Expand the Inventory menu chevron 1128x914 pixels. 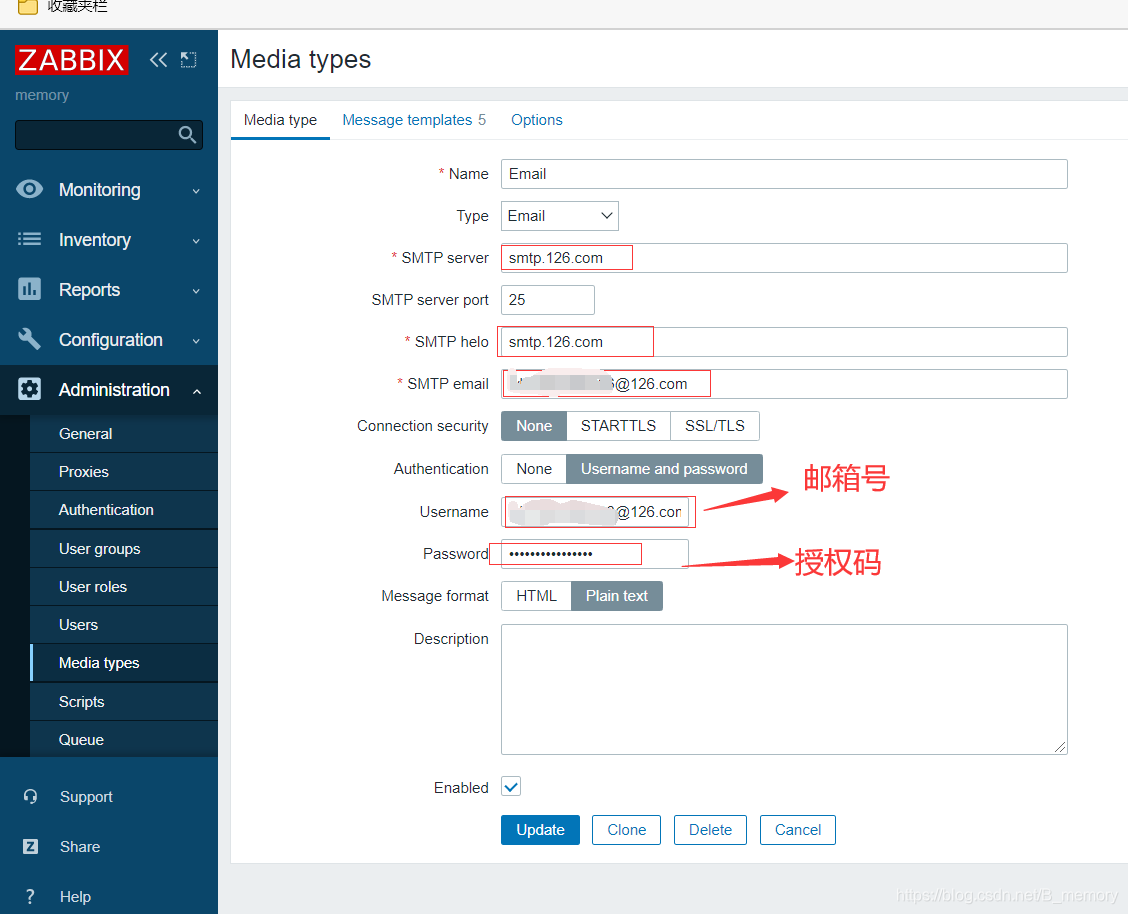tap(196, 241)
